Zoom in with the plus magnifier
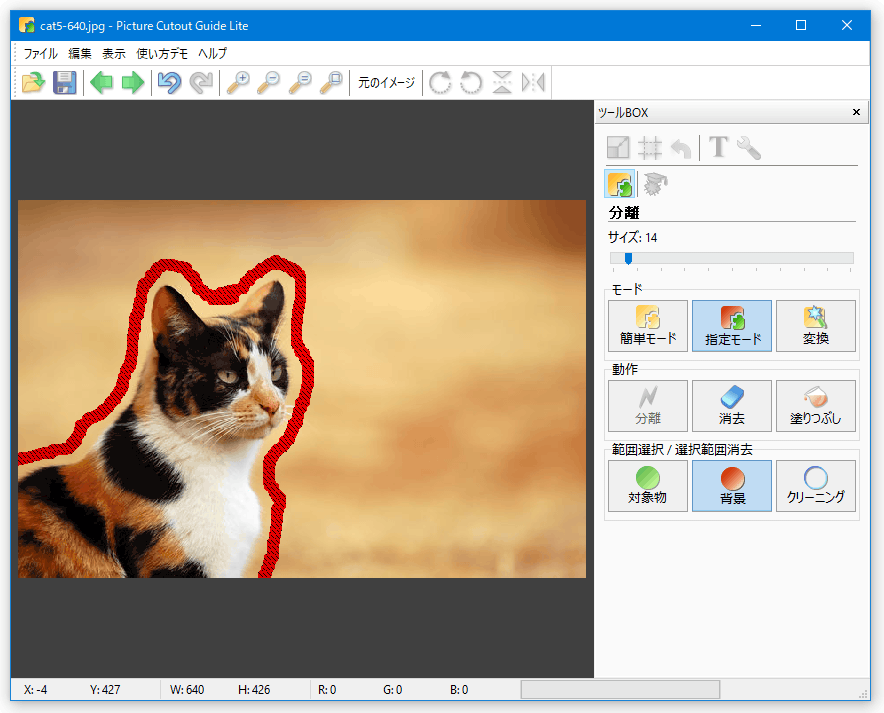The image size is (884, 713). coord(238,83)
